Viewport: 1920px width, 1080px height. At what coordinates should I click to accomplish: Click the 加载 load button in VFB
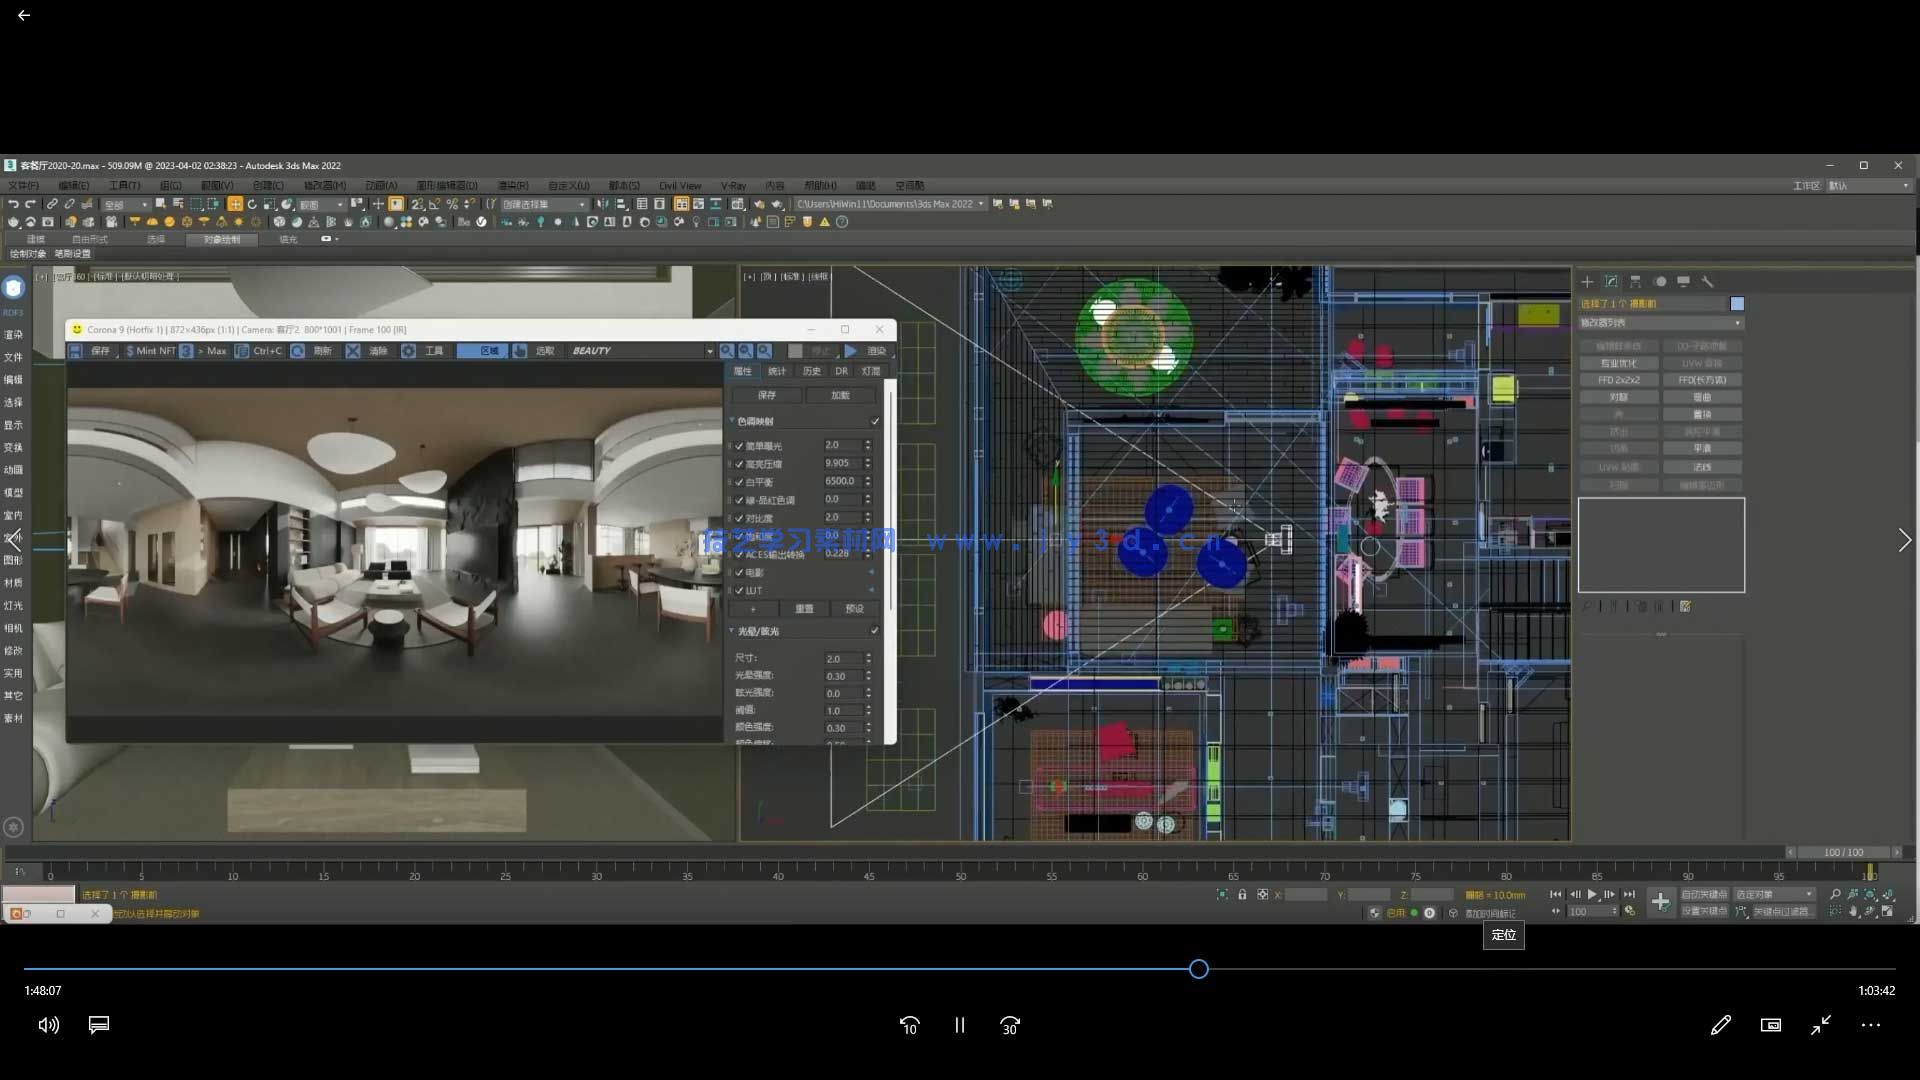coord(840,395)
